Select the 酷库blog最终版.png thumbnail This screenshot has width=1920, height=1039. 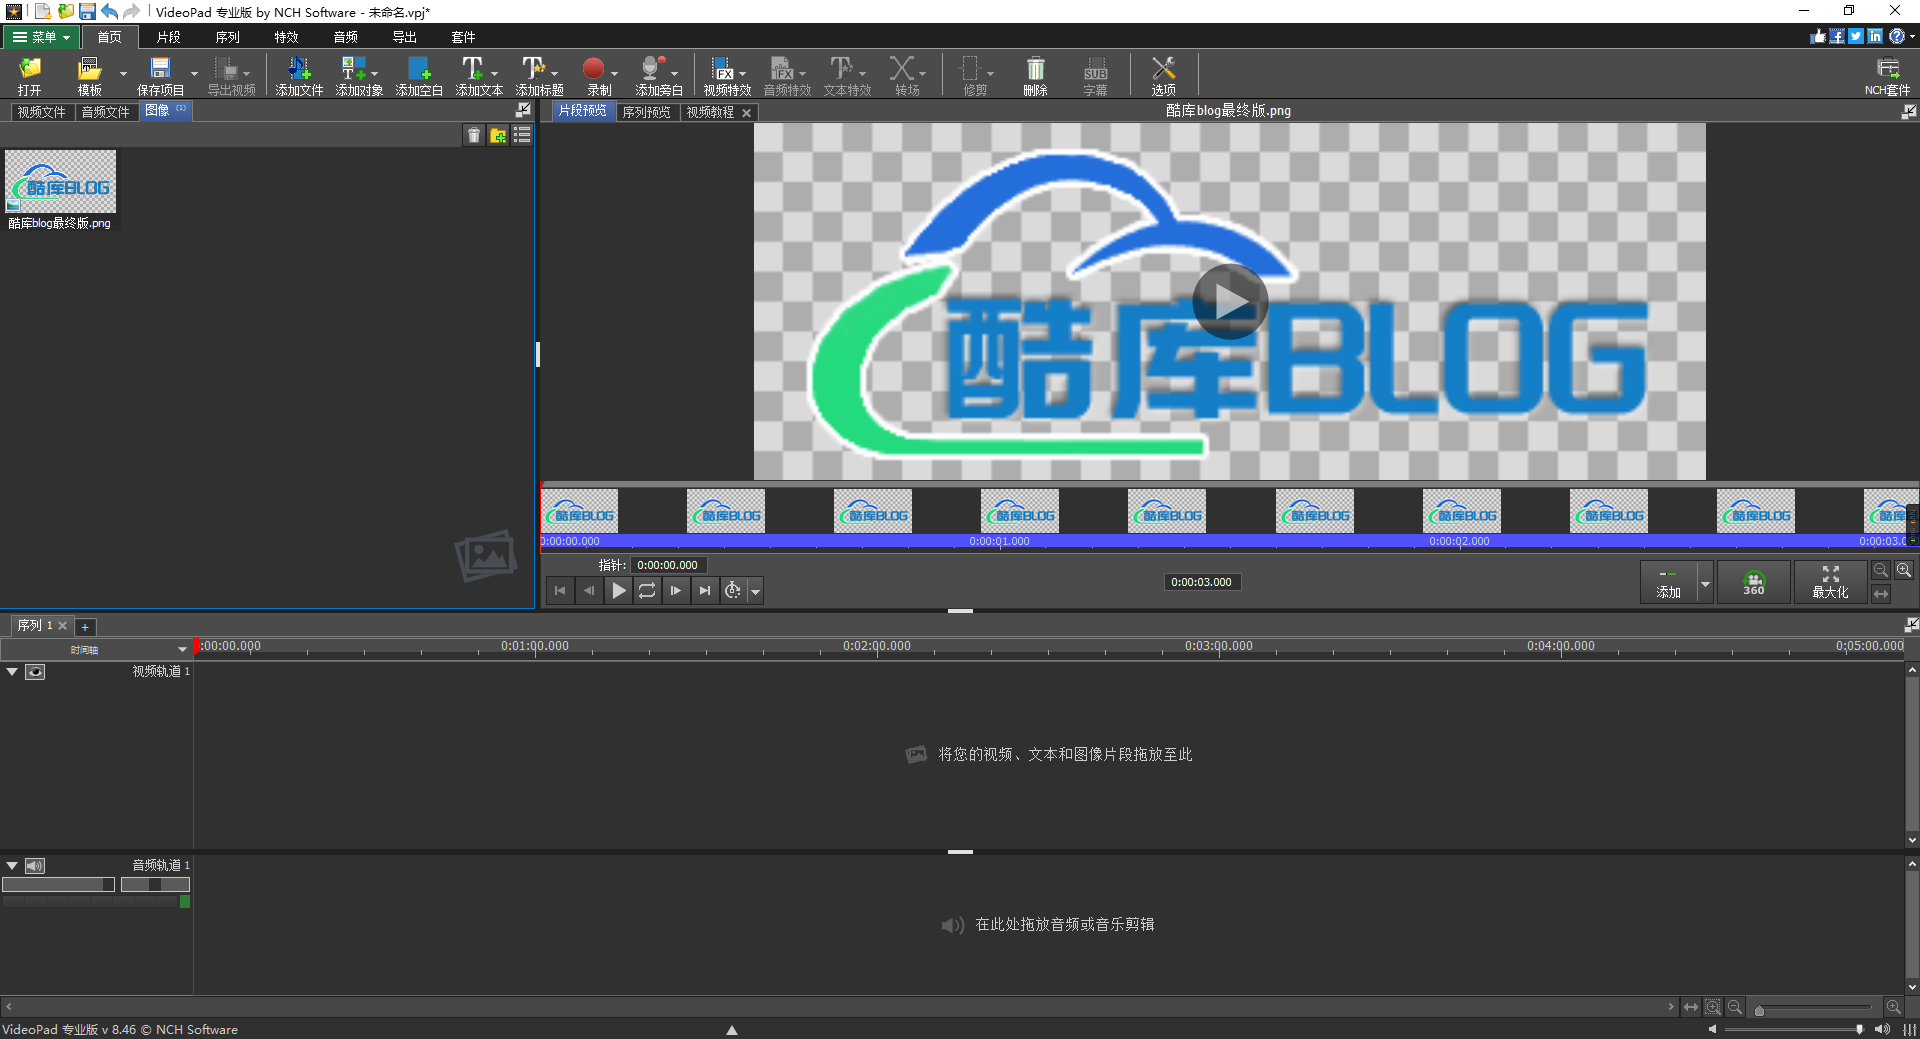coord(59,183)
